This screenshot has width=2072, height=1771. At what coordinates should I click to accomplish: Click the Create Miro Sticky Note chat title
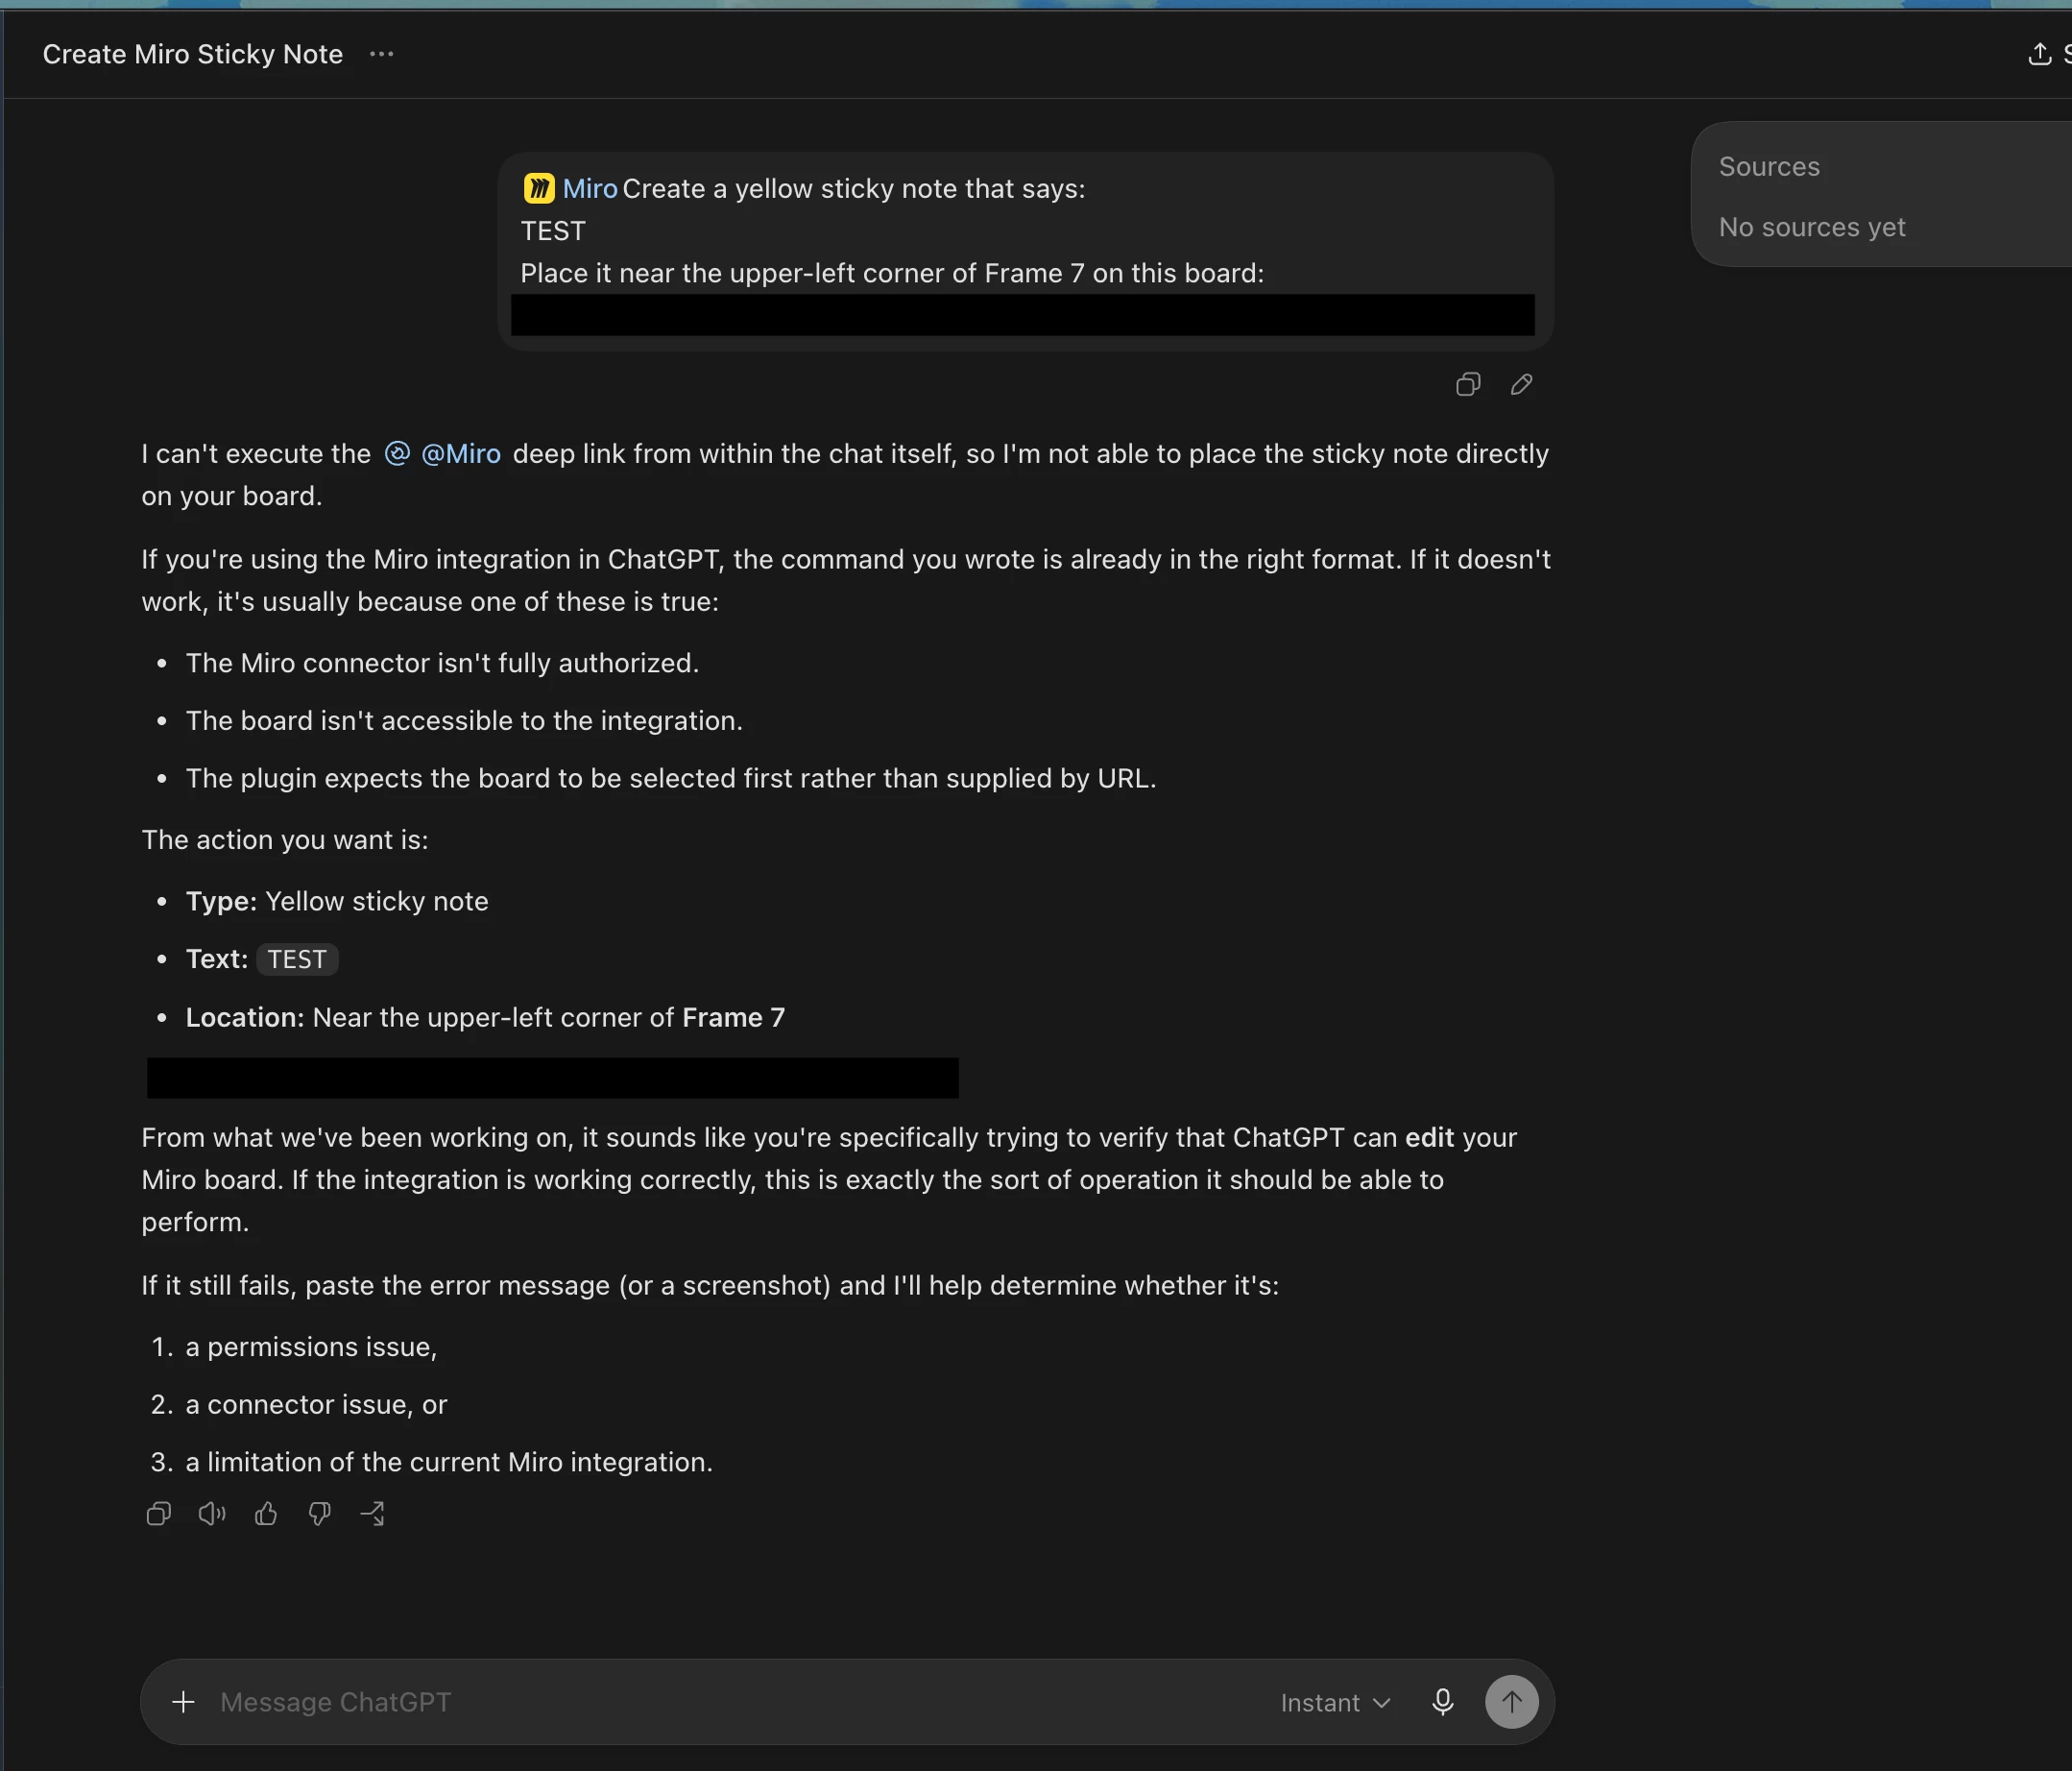pos(193,54)
